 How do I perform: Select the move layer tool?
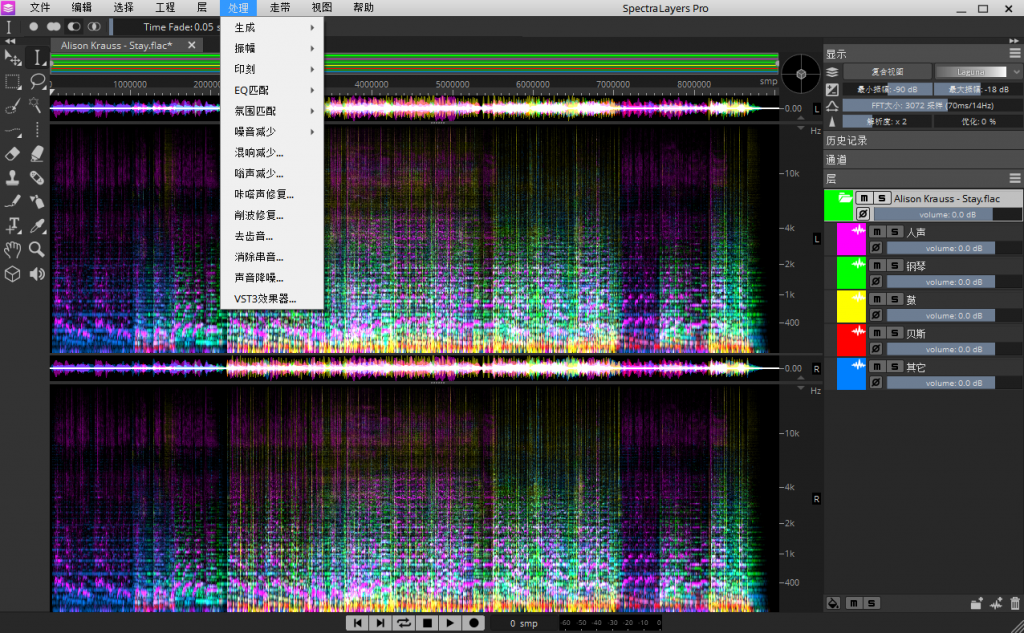pos(12,58)
